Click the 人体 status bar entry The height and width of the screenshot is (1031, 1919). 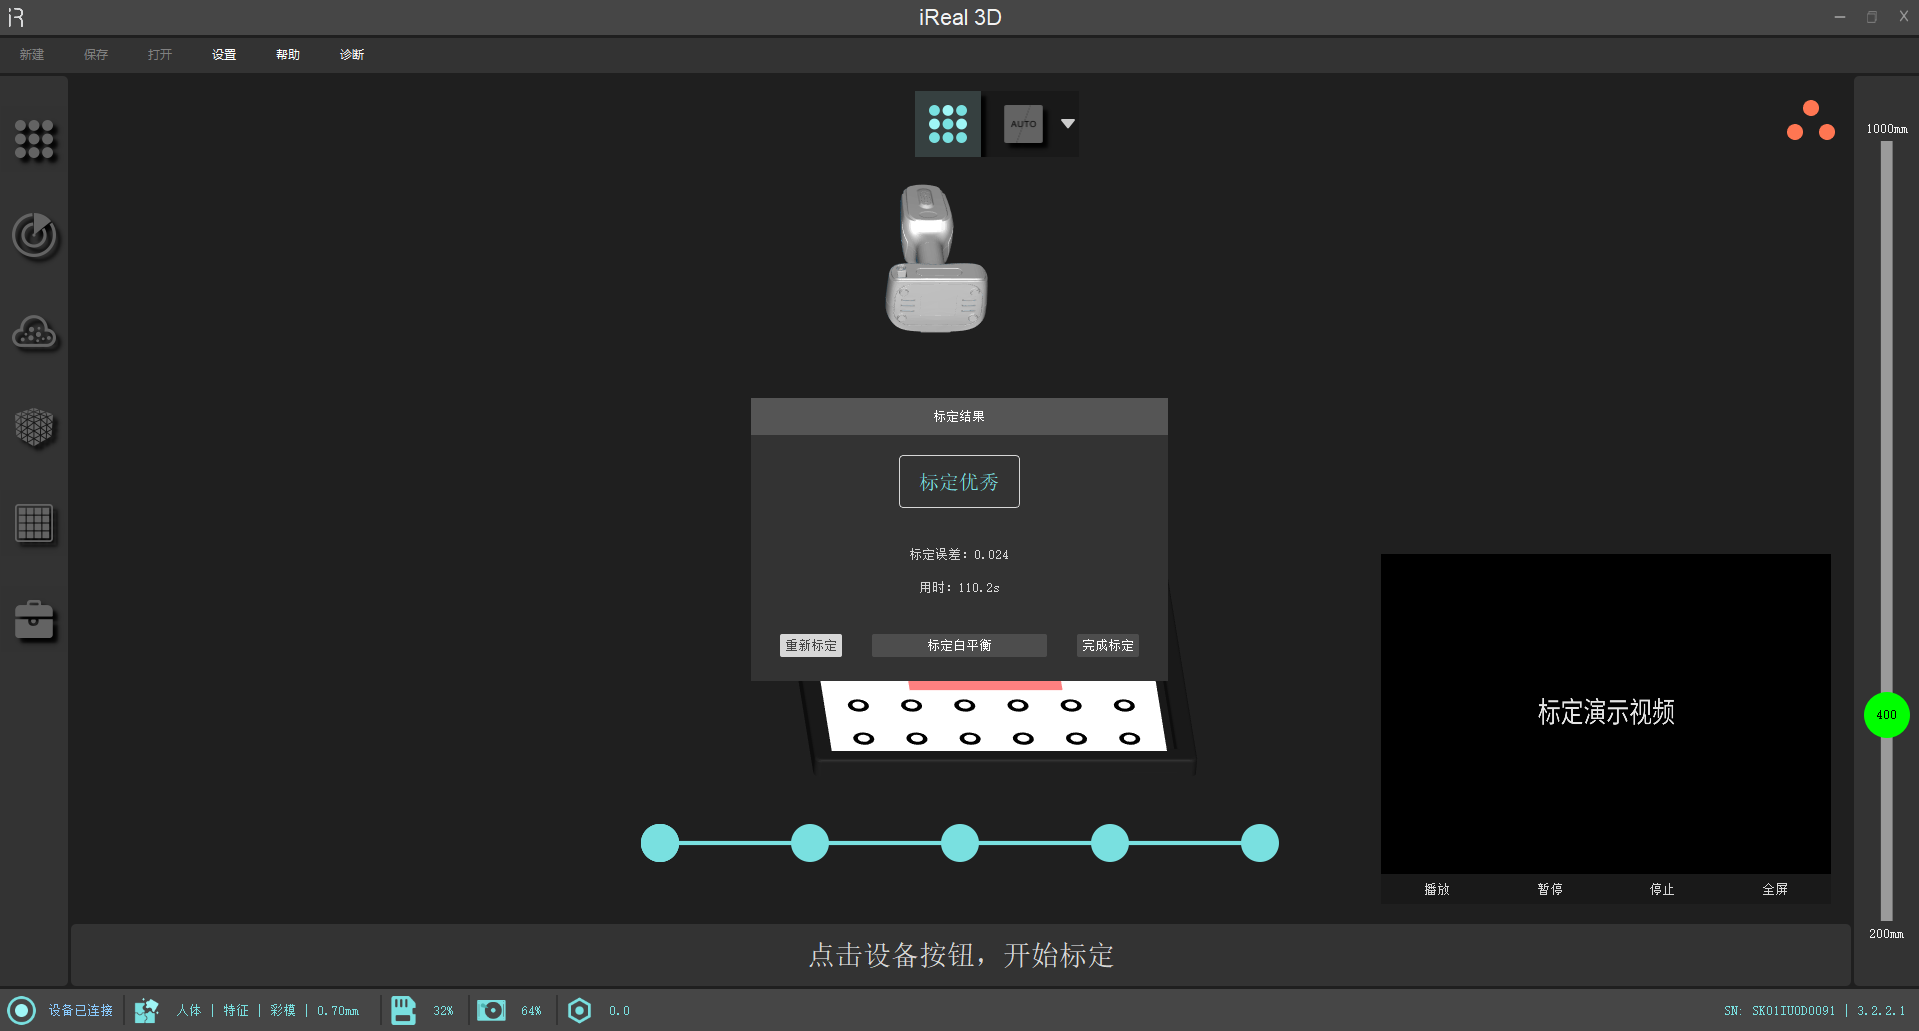189,1011
